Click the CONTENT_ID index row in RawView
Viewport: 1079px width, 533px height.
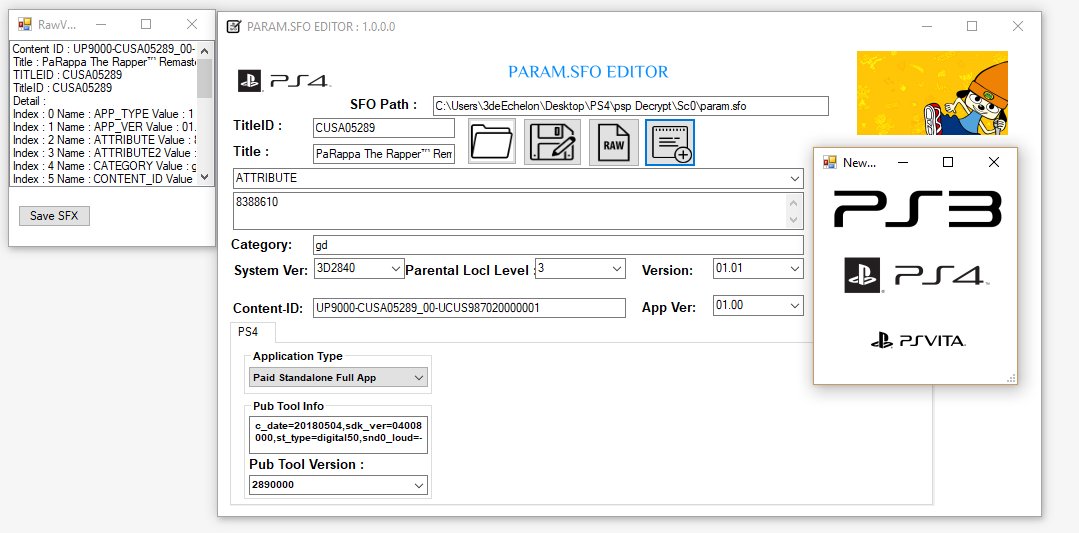point(104,179)
